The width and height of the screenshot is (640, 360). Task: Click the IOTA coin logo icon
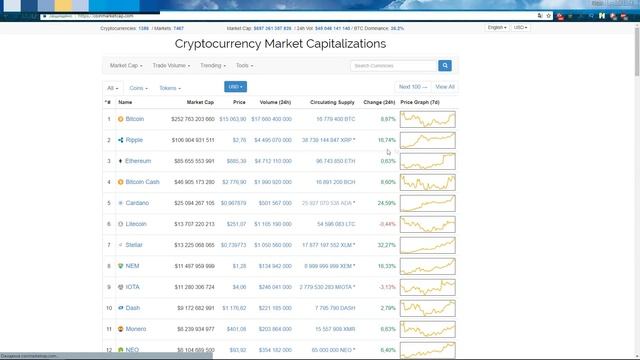[120, 287]
